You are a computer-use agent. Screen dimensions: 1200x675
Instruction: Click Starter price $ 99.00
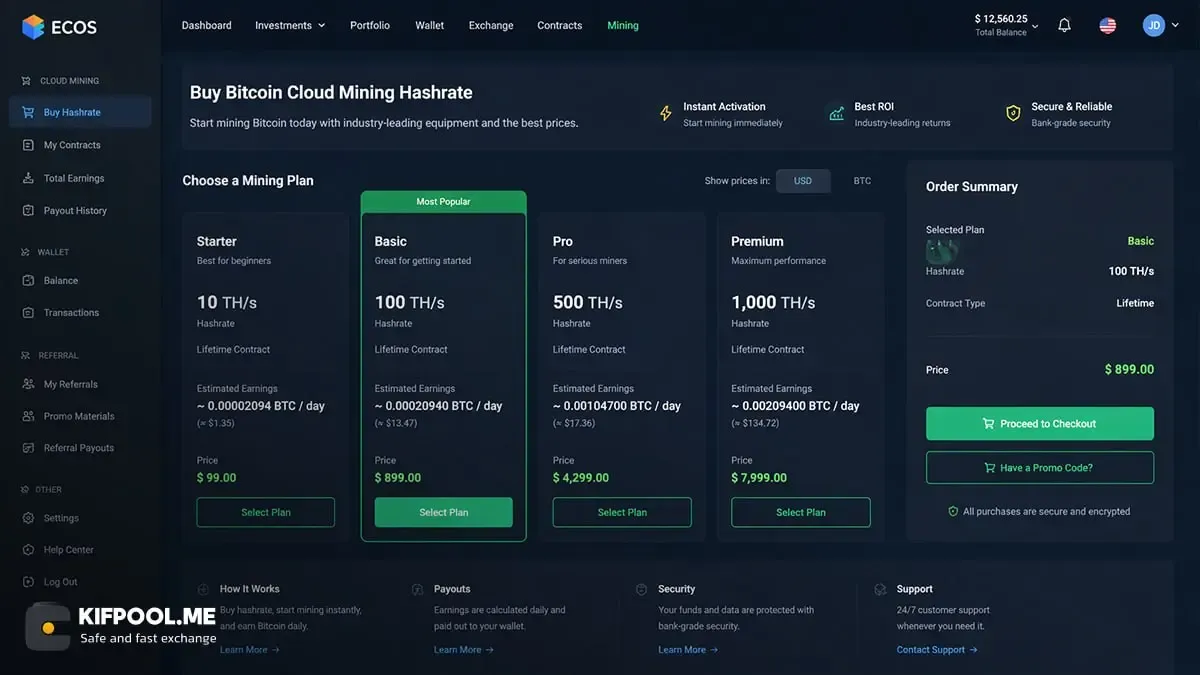[x=216, y=478]
